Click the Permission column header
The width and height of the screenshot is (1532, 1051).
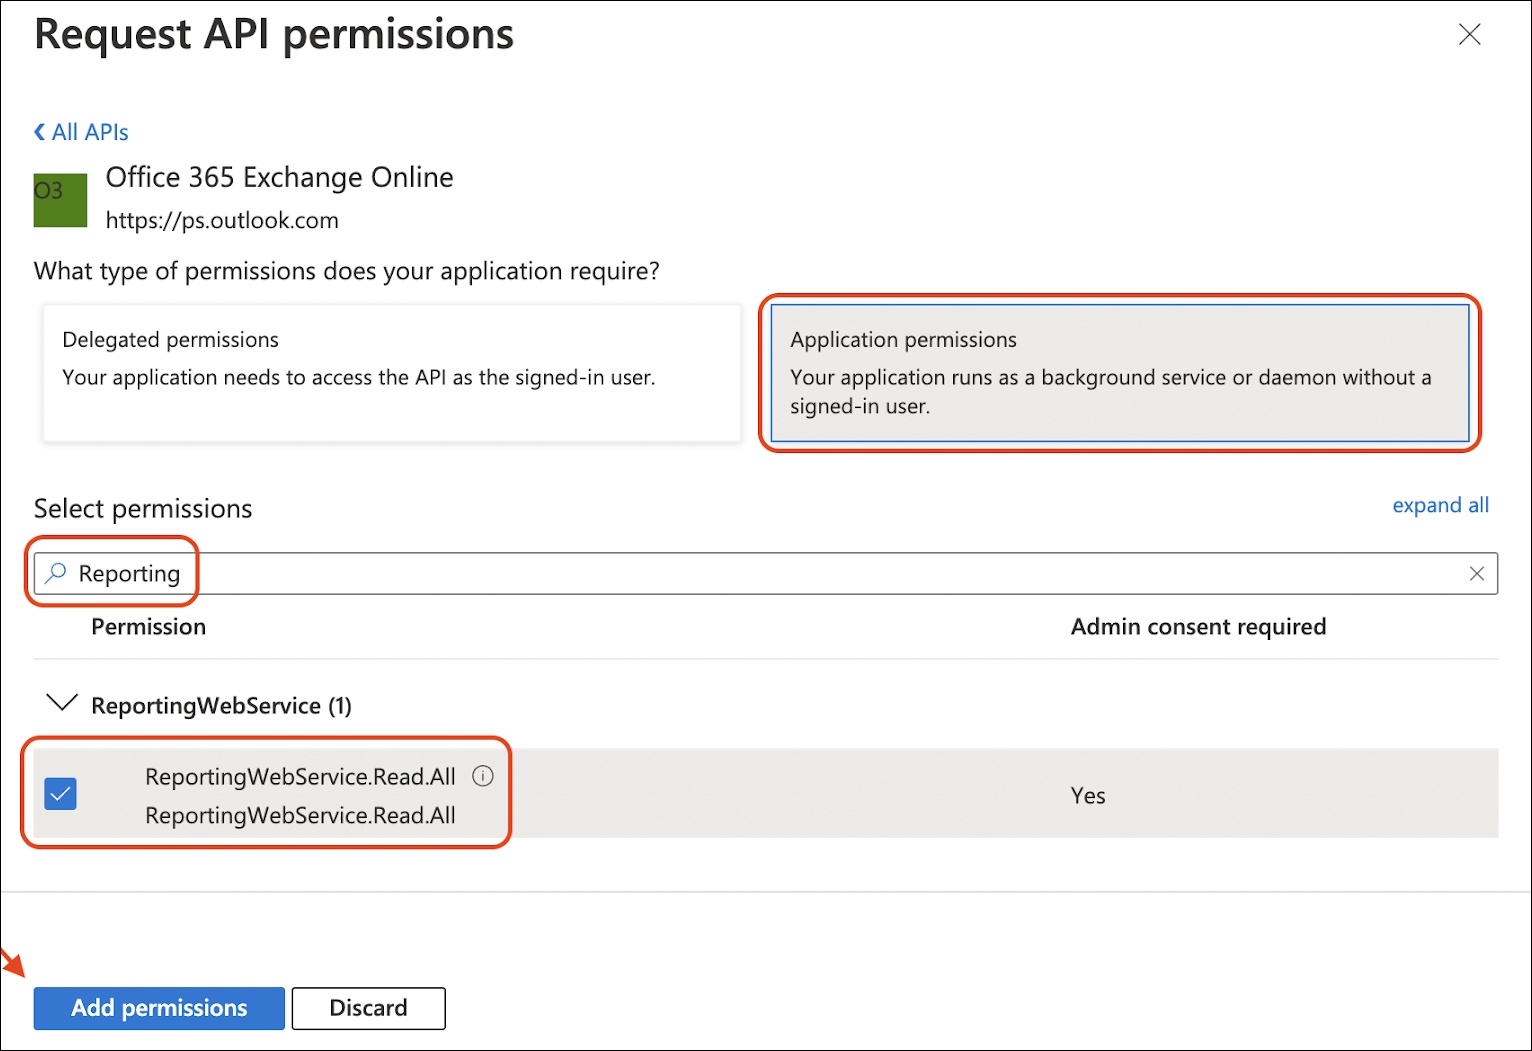pyautogui.click(x=148, y=627)
